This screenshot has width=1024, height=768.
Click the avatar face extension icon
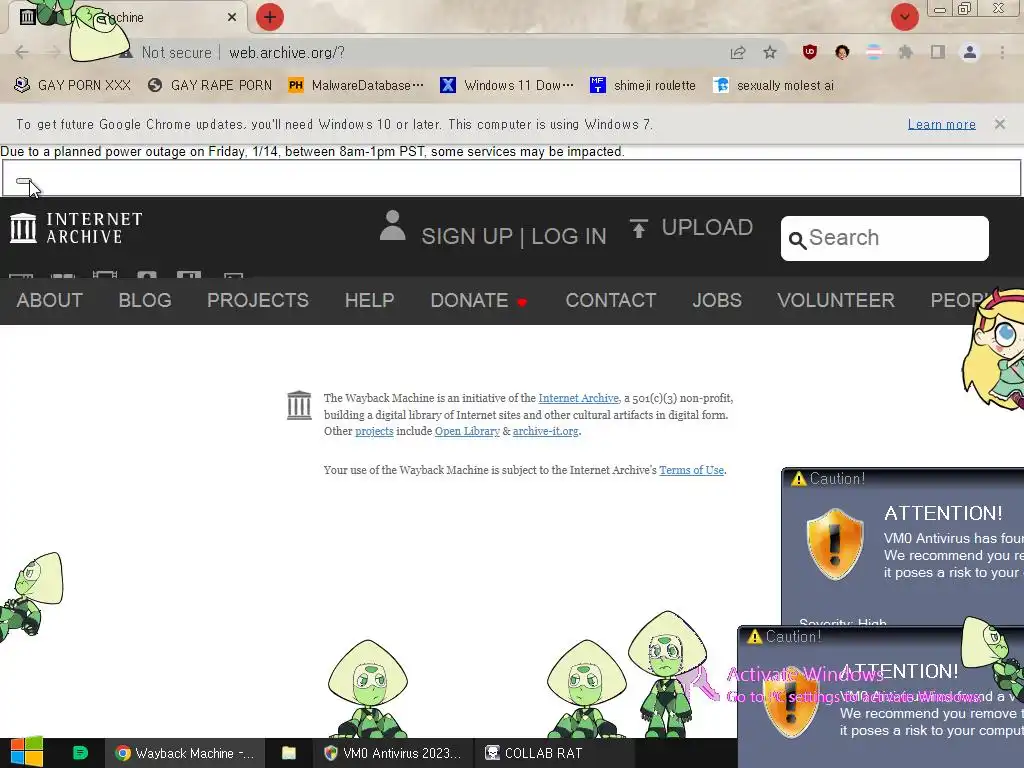pyautogui.click(x=842, y=52)
